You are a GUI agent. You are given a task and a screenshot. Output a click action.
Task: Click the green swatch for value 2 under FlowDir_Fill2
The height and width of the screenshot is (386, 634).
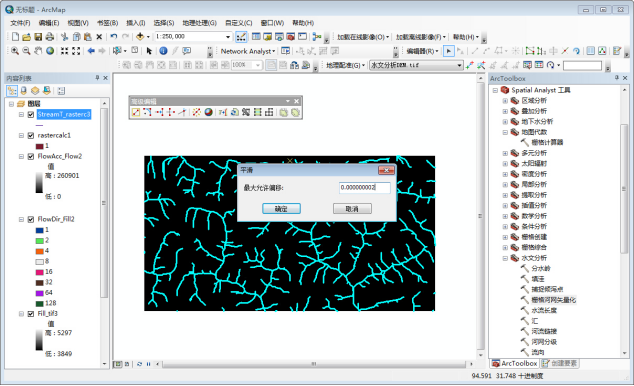39,241
